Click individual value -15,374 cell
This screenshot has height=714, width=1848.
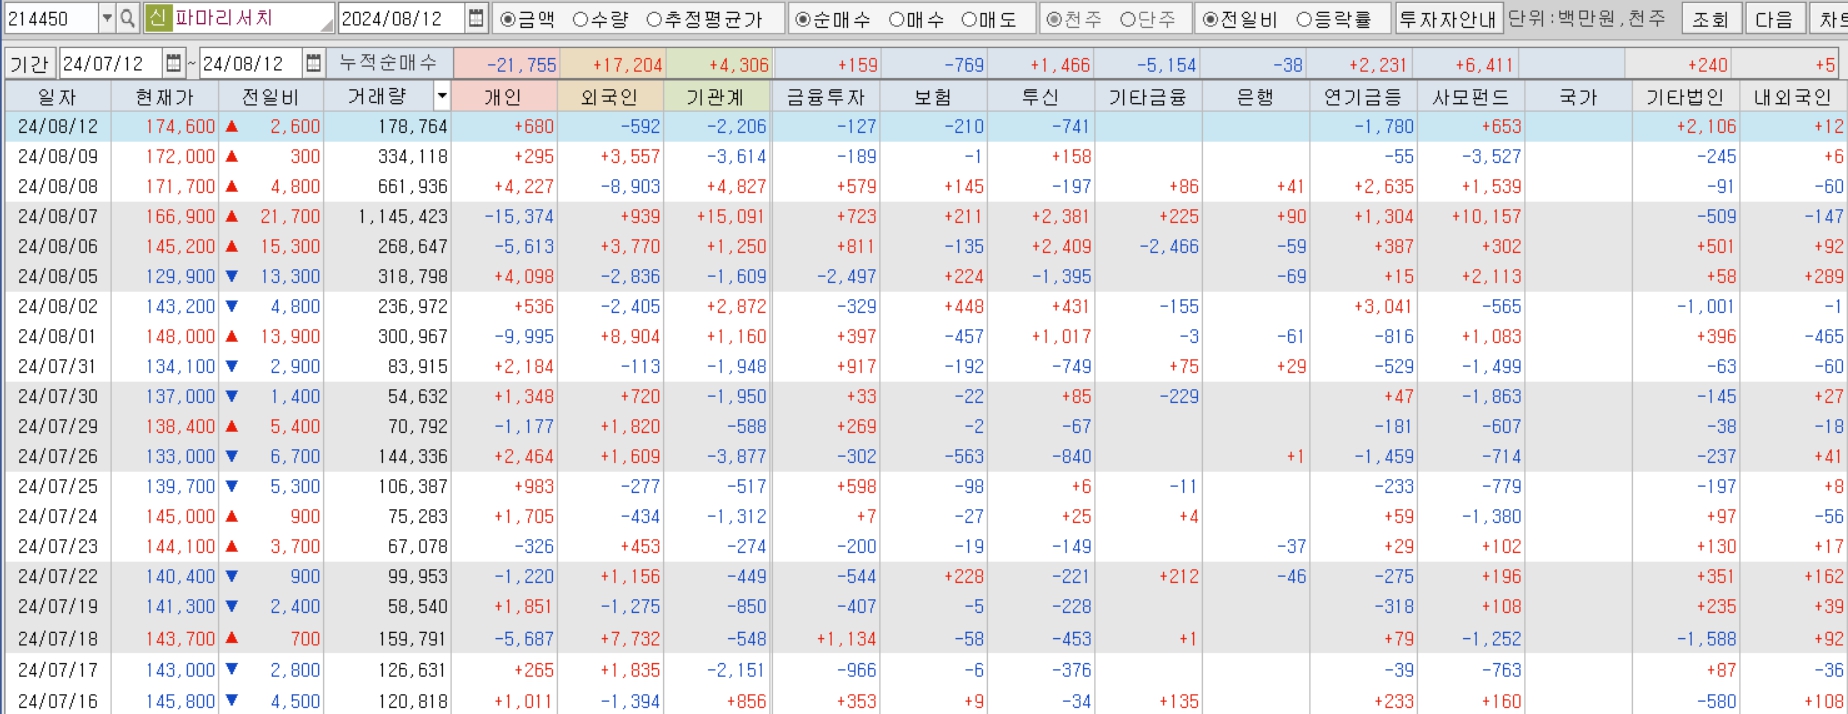pyautogui.click(x=519, y=216)
